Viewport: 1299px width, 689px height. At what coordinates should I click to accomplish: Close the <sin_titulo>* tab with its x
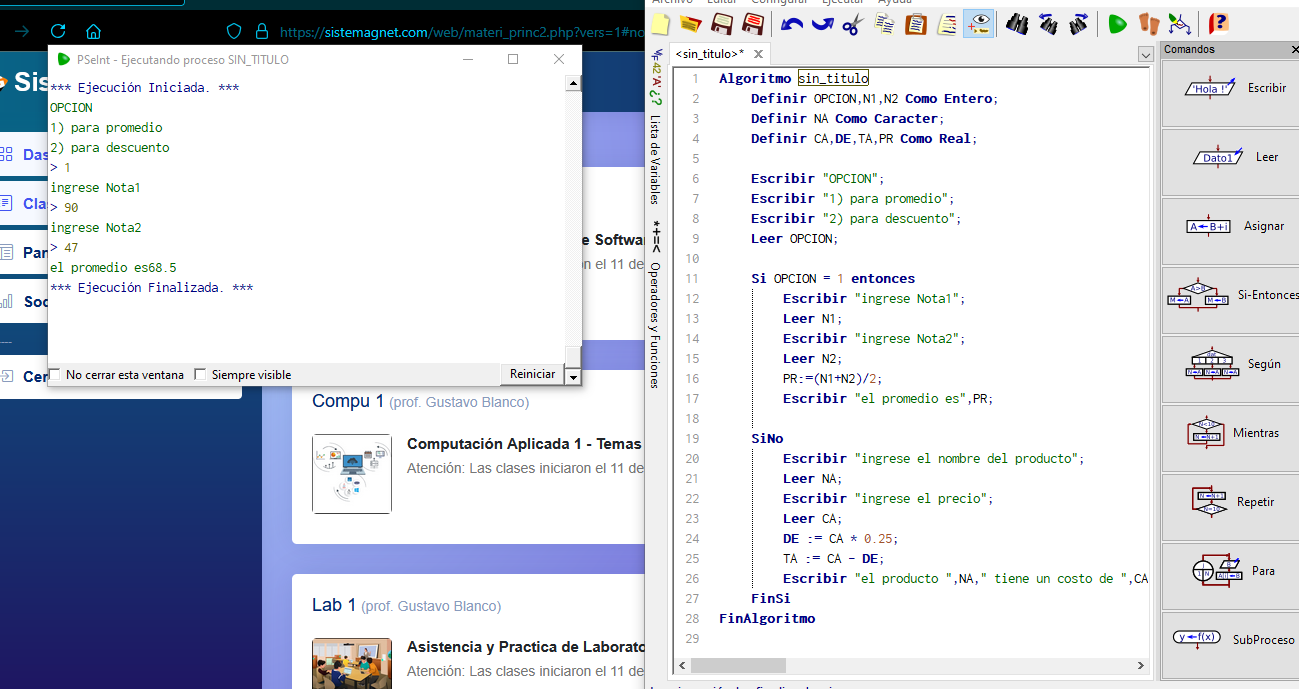758,54
